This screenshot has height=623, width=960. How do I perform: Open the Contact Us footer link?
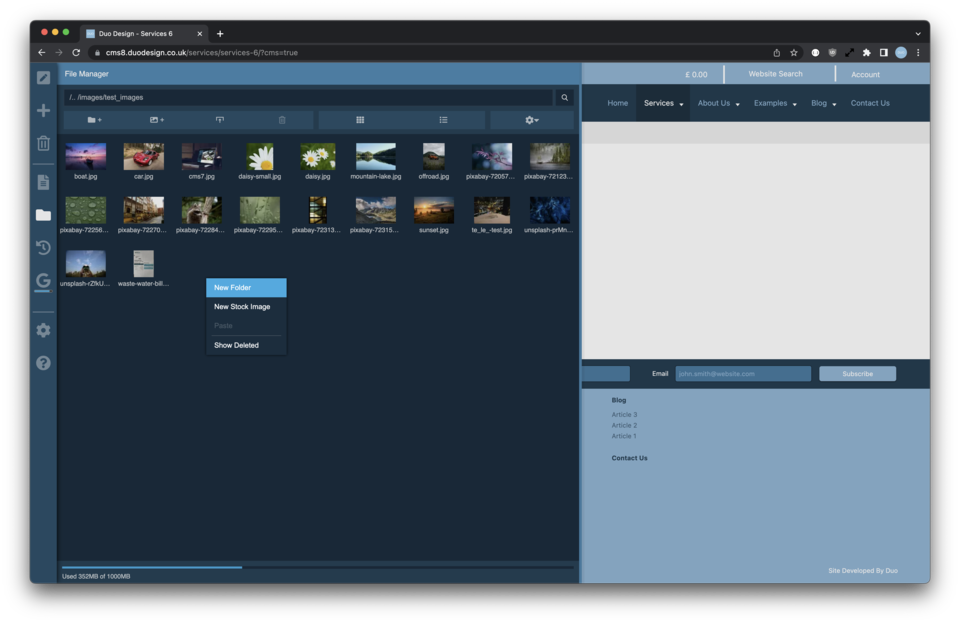(x=629, y=458)
